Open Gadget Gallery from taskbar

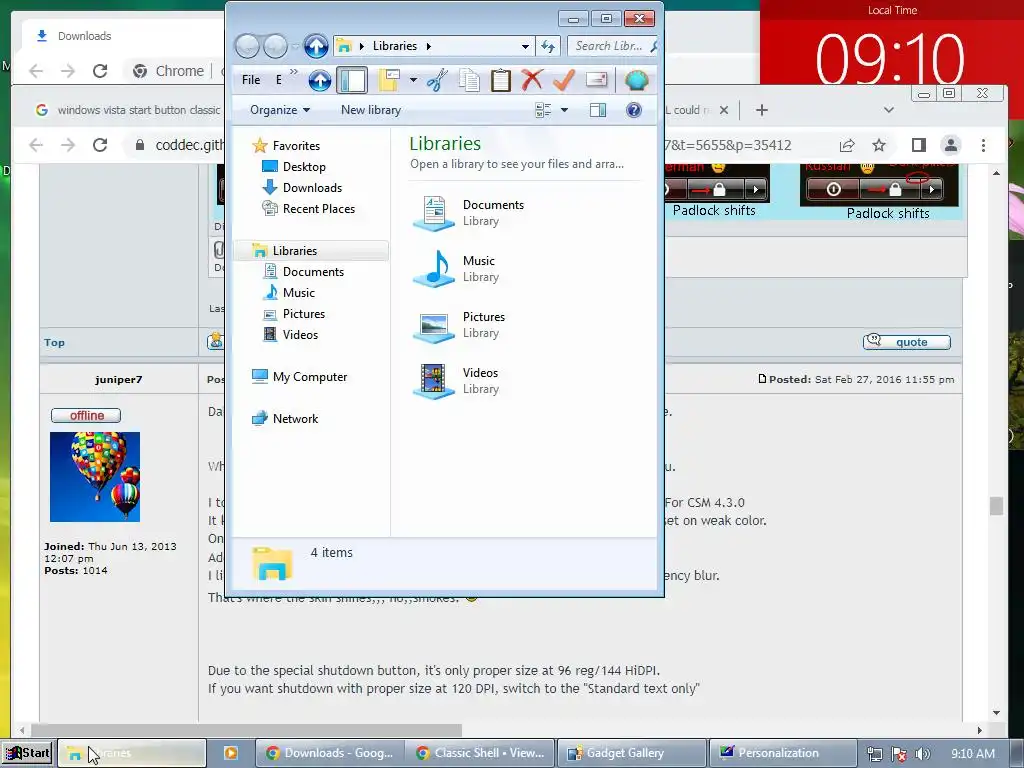point(632,753)
